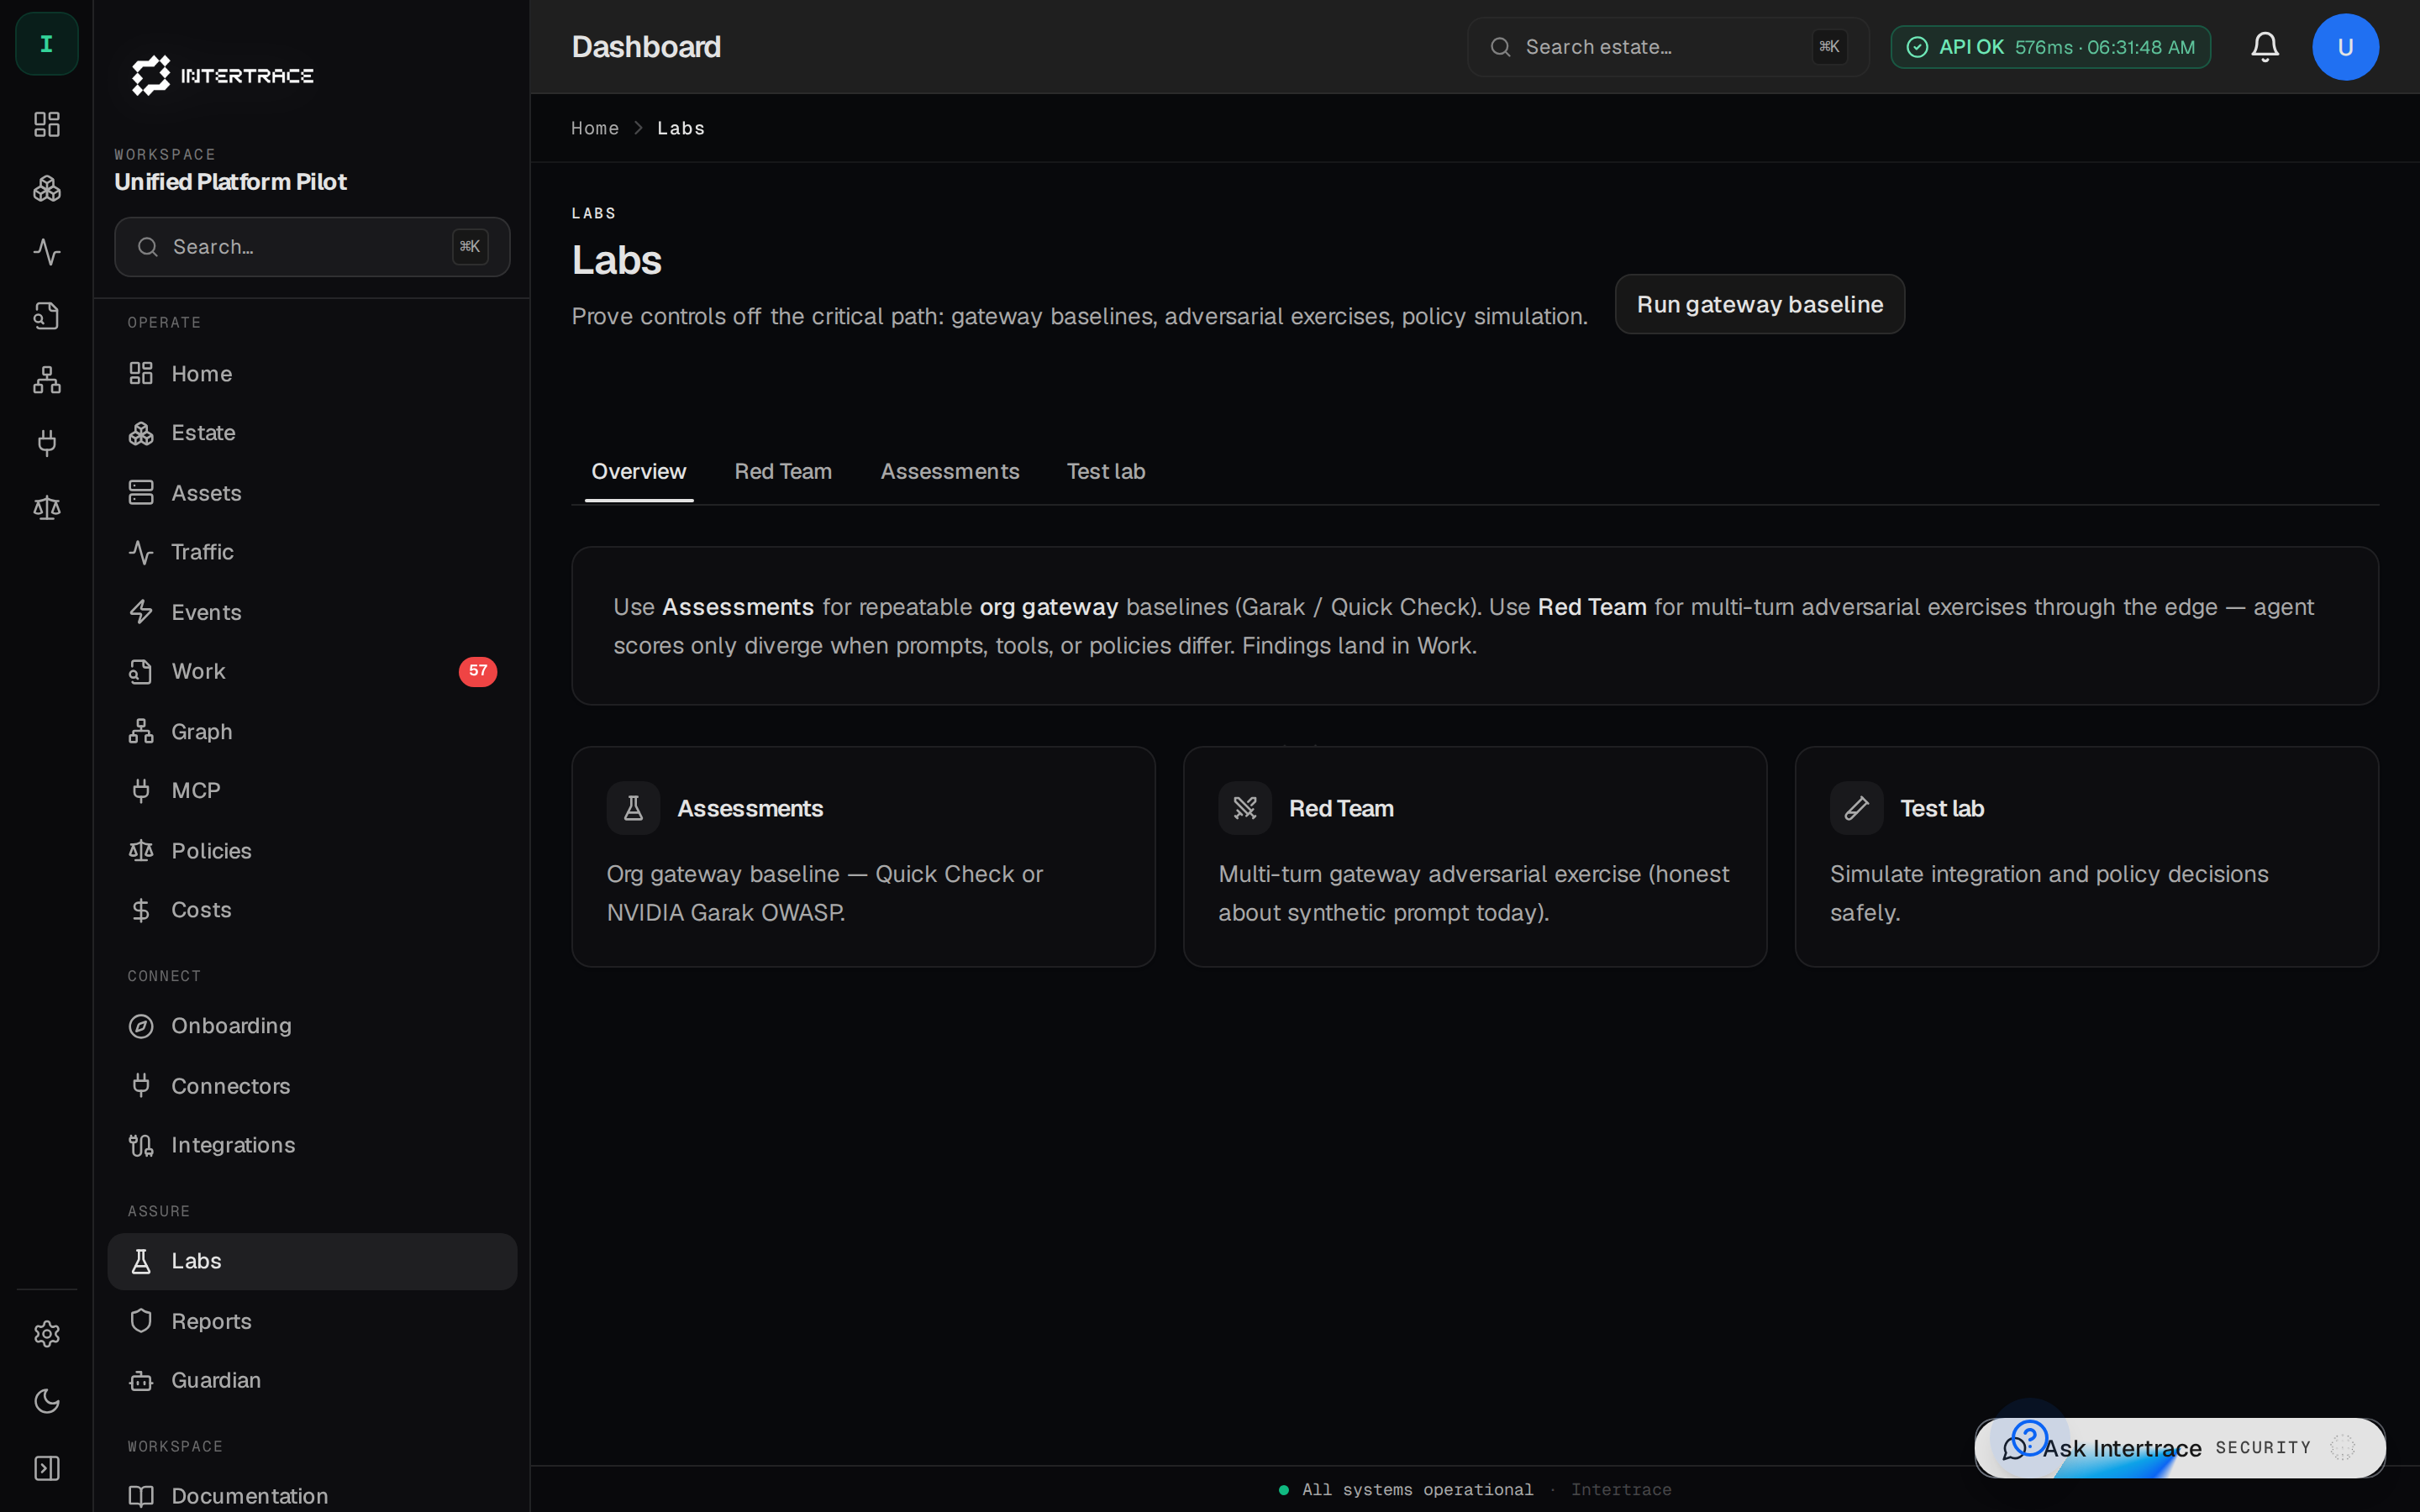
Task: Go to Home in the sidebar
Action: click(312, 374)
